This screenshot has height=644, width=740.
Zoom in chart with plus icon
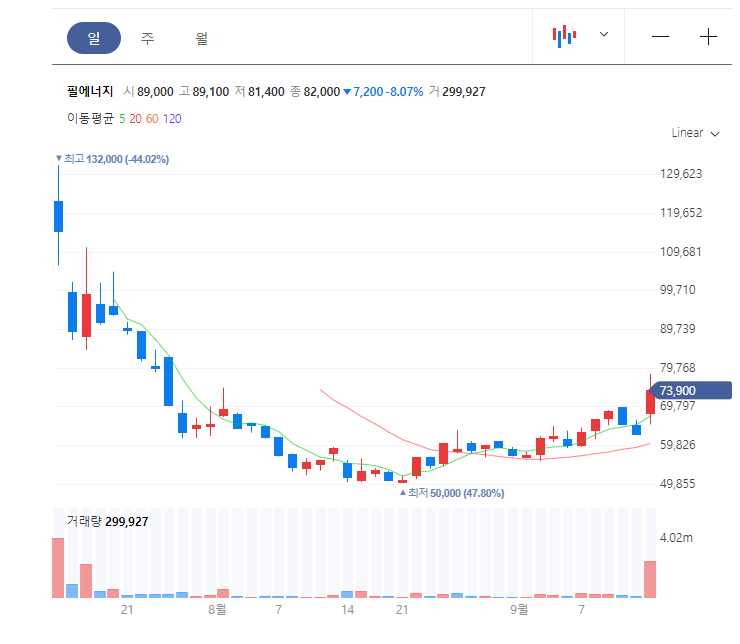(x=708, y=36)
